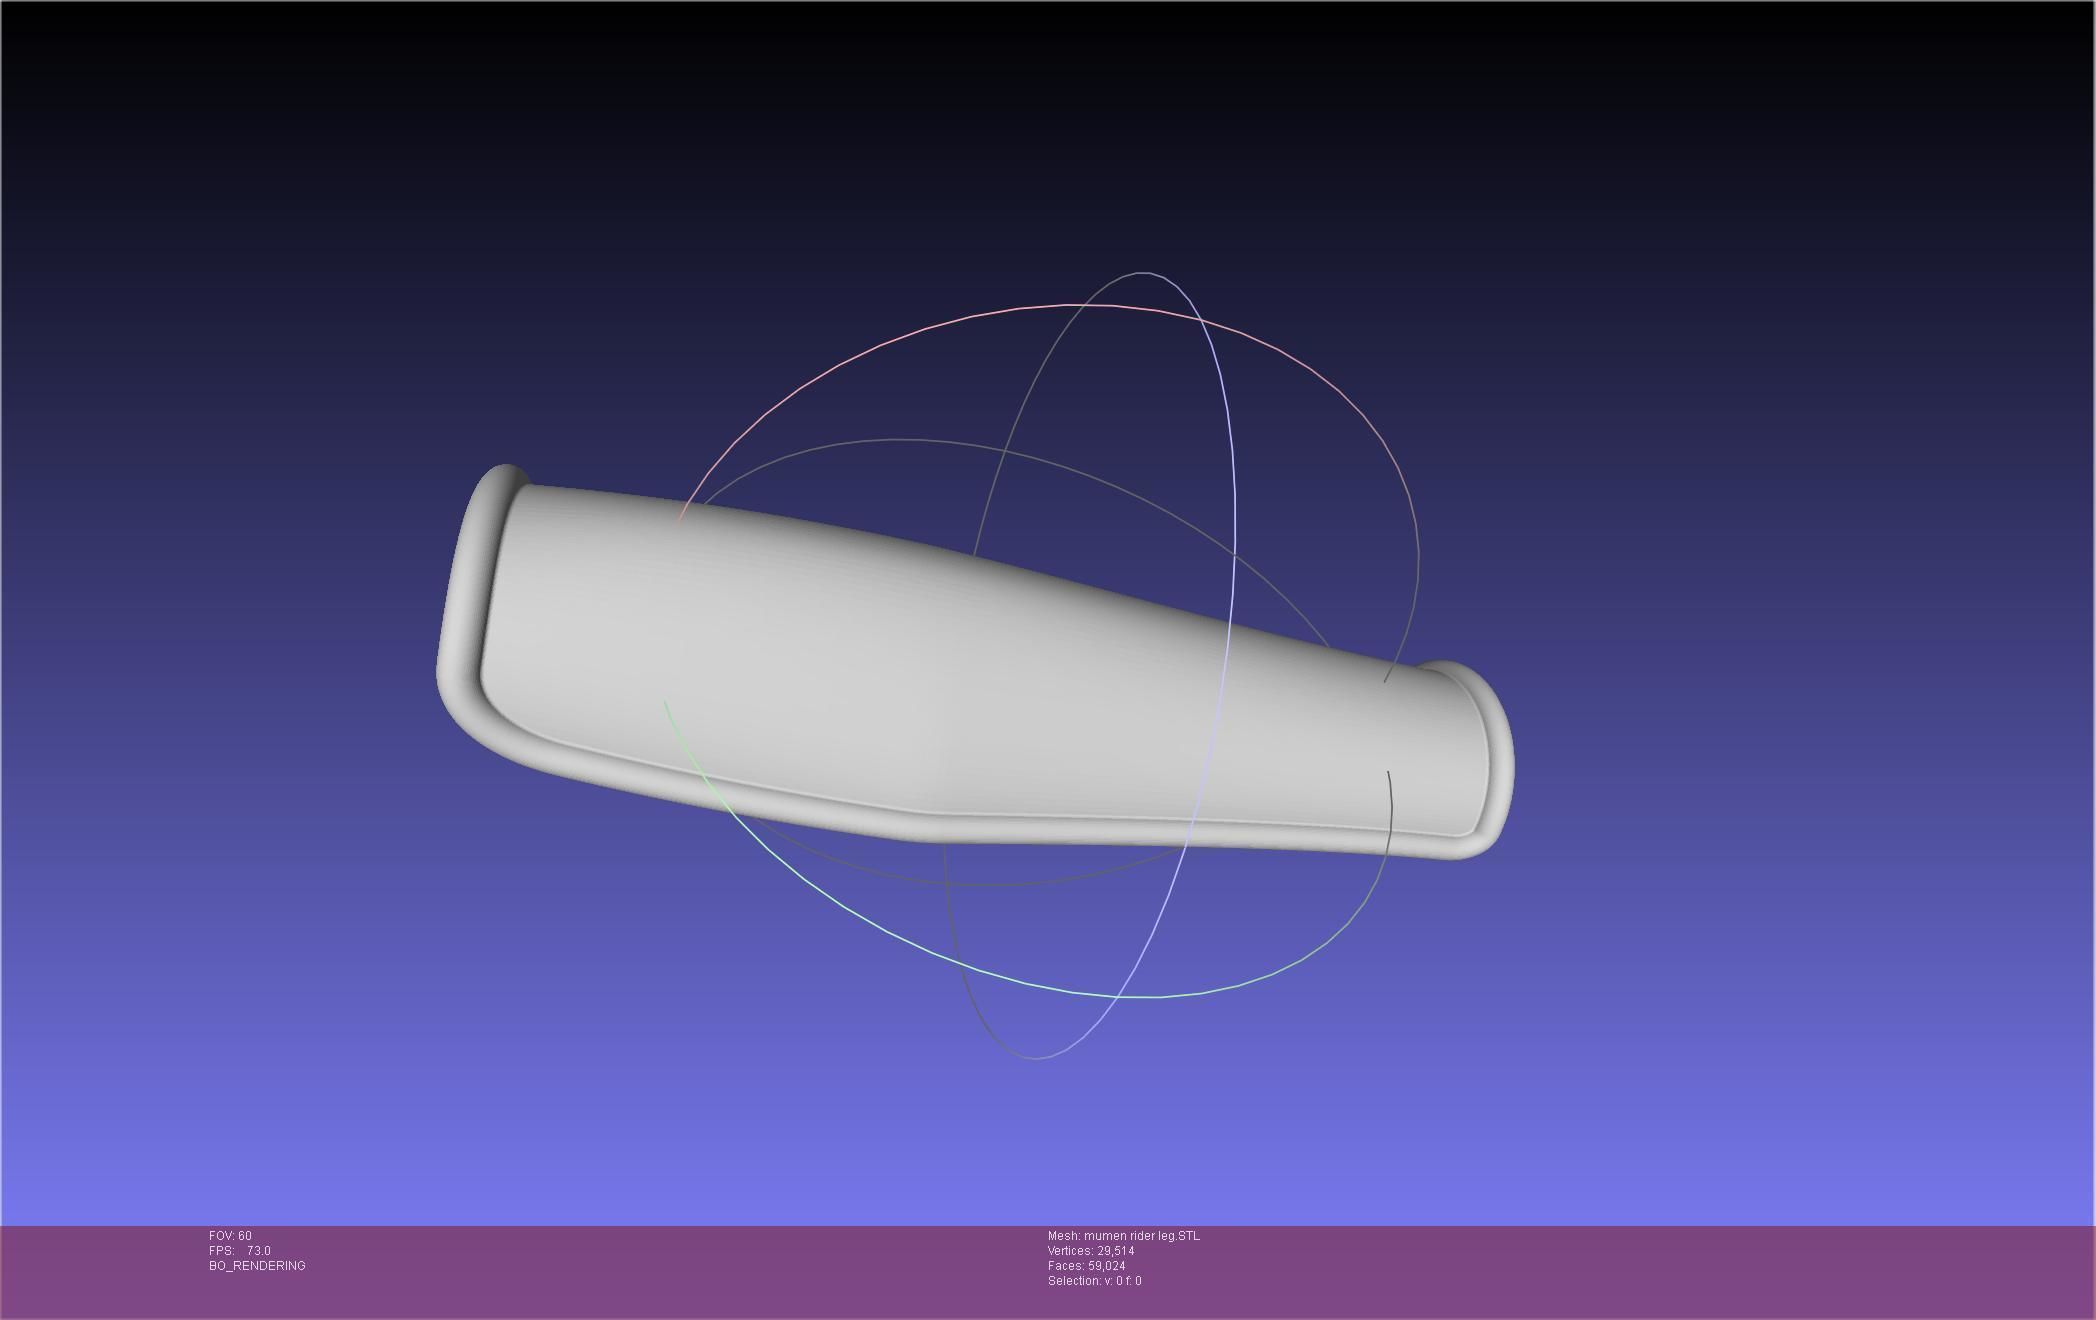2096x1320 pixels.
Task: Click the gray trackball ellipse above the mesh
Action: click(900, 440)
